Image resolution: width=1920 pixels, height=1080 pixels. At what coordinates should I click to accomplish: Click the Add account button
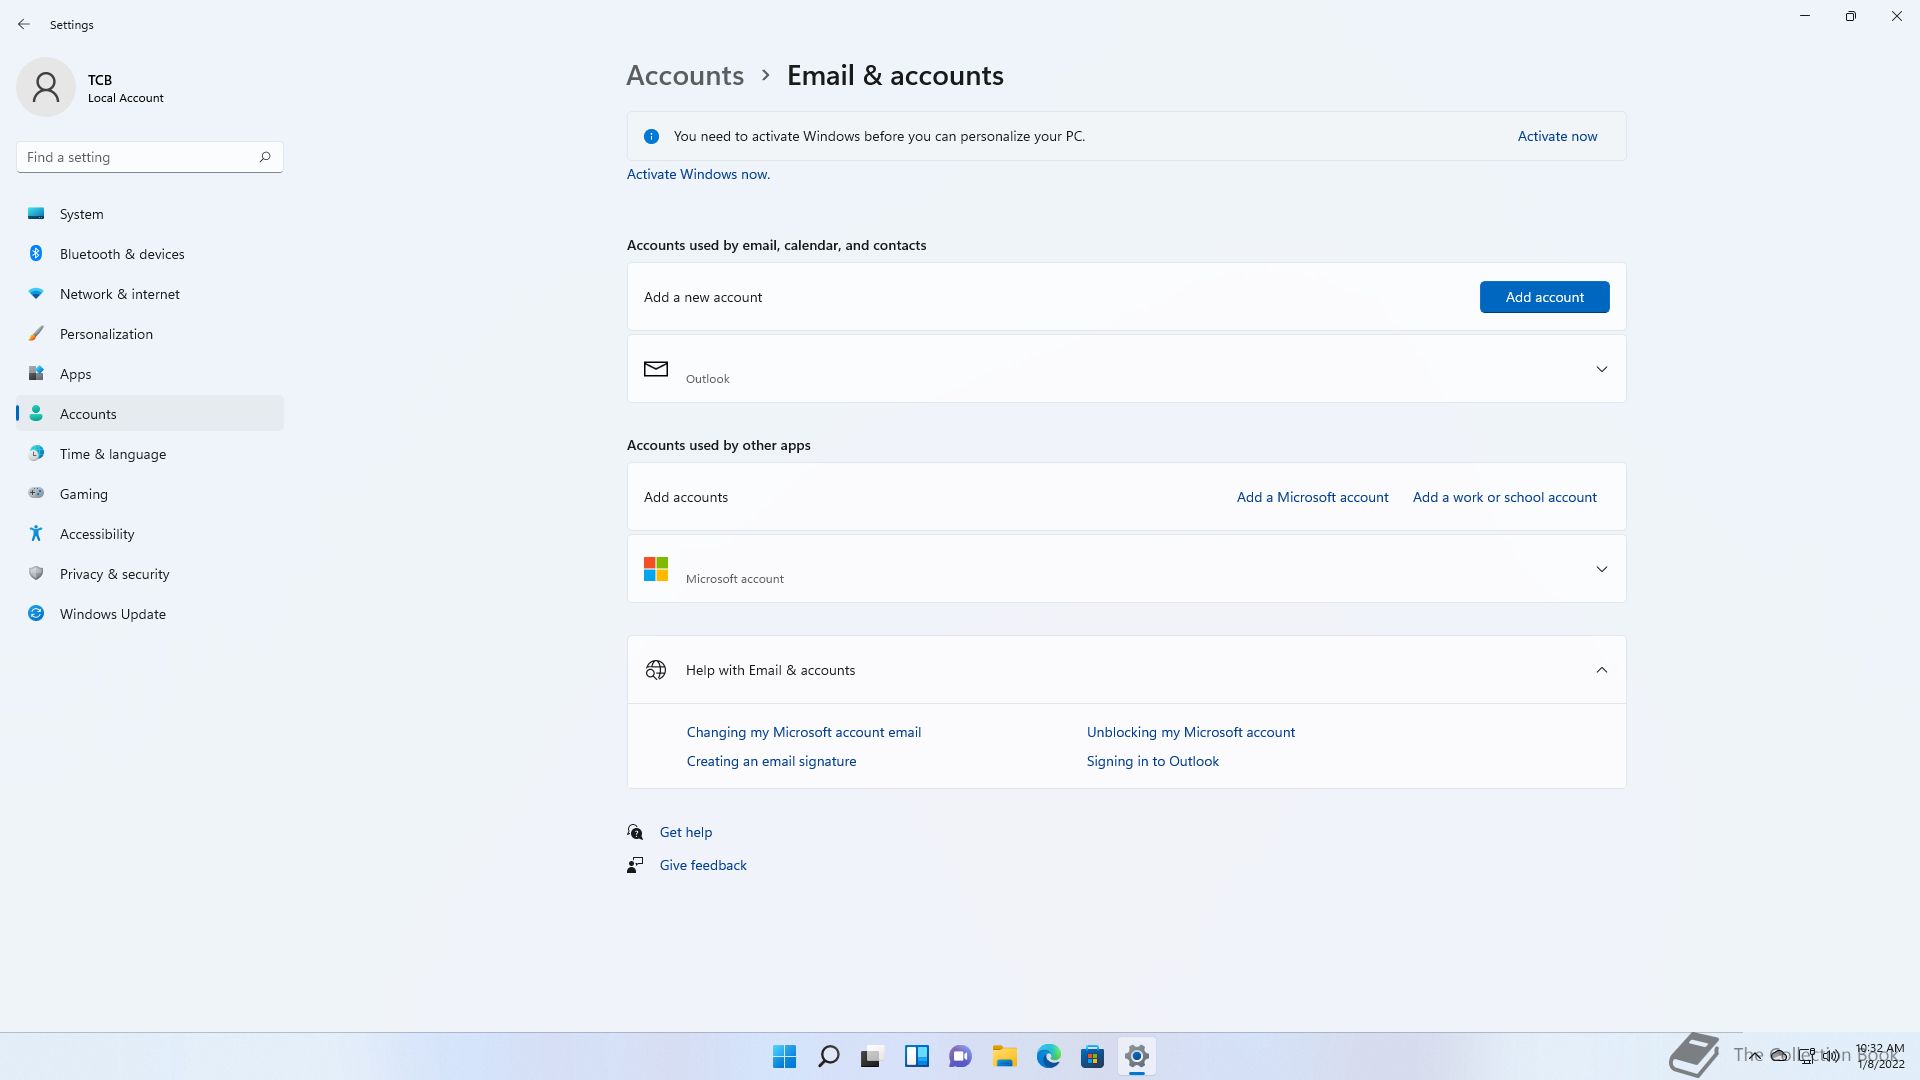pos(1544,297)
